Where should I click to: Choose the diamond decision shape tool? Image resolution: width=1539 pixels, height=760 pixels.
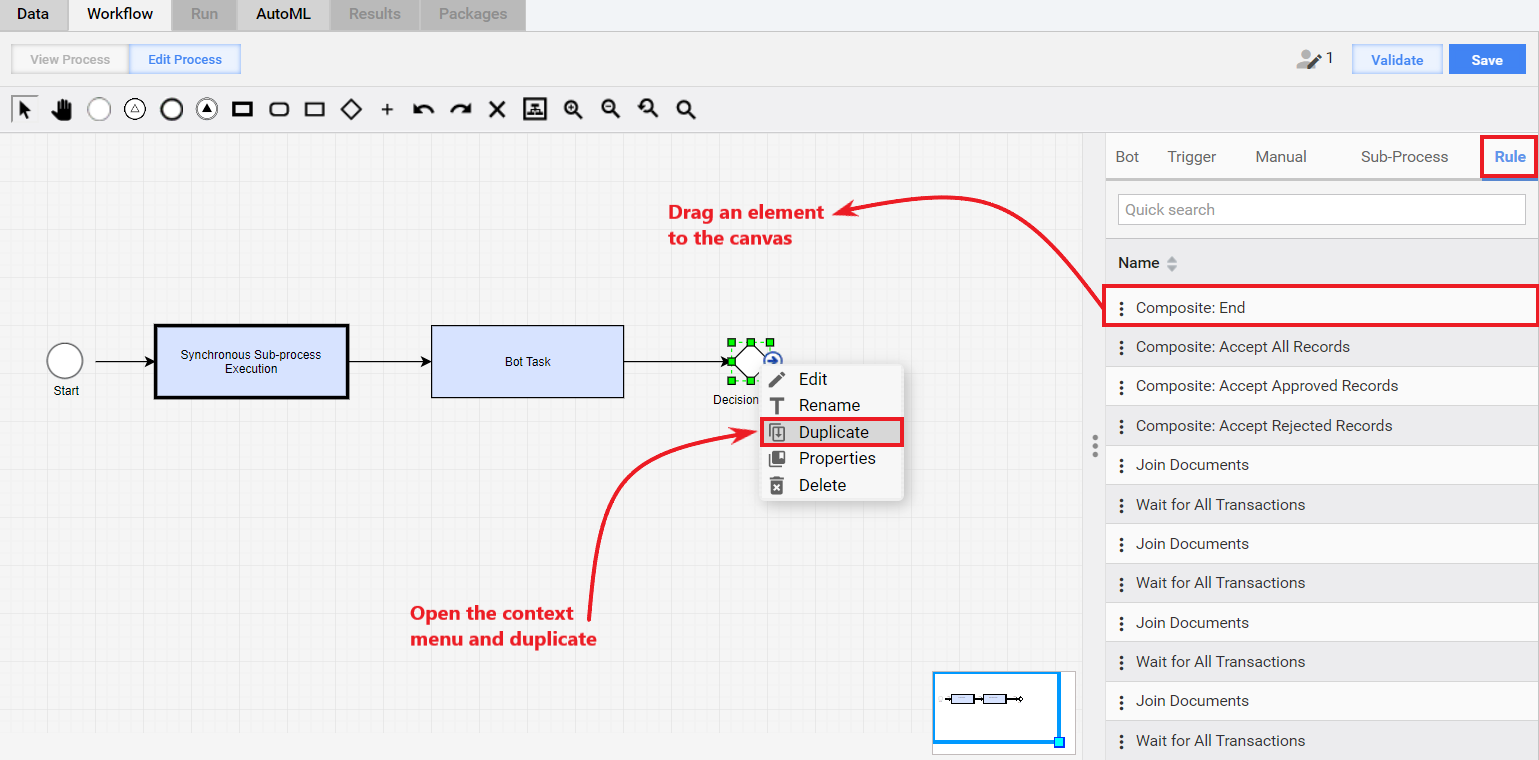click(351, 109)
